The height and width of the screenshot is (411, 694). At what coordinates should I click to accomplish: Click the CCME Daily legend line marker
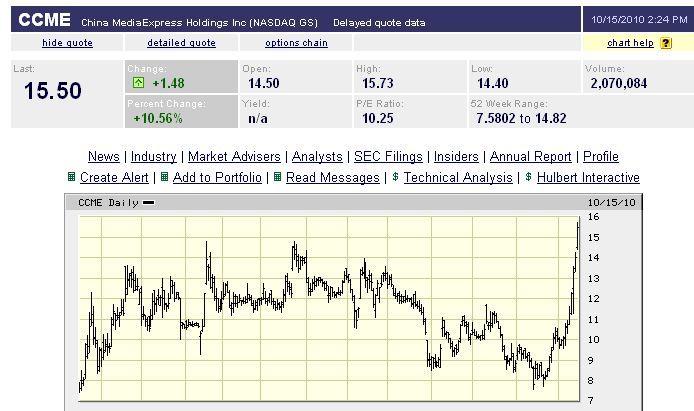tap(149, 203)
